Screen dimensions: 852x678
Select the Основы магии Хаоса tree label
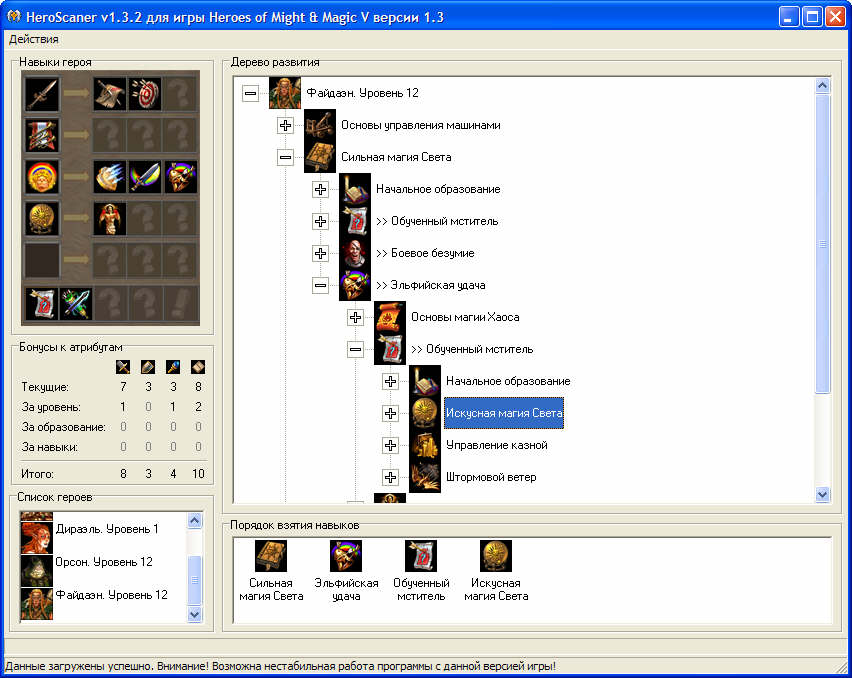coord(465,317)
